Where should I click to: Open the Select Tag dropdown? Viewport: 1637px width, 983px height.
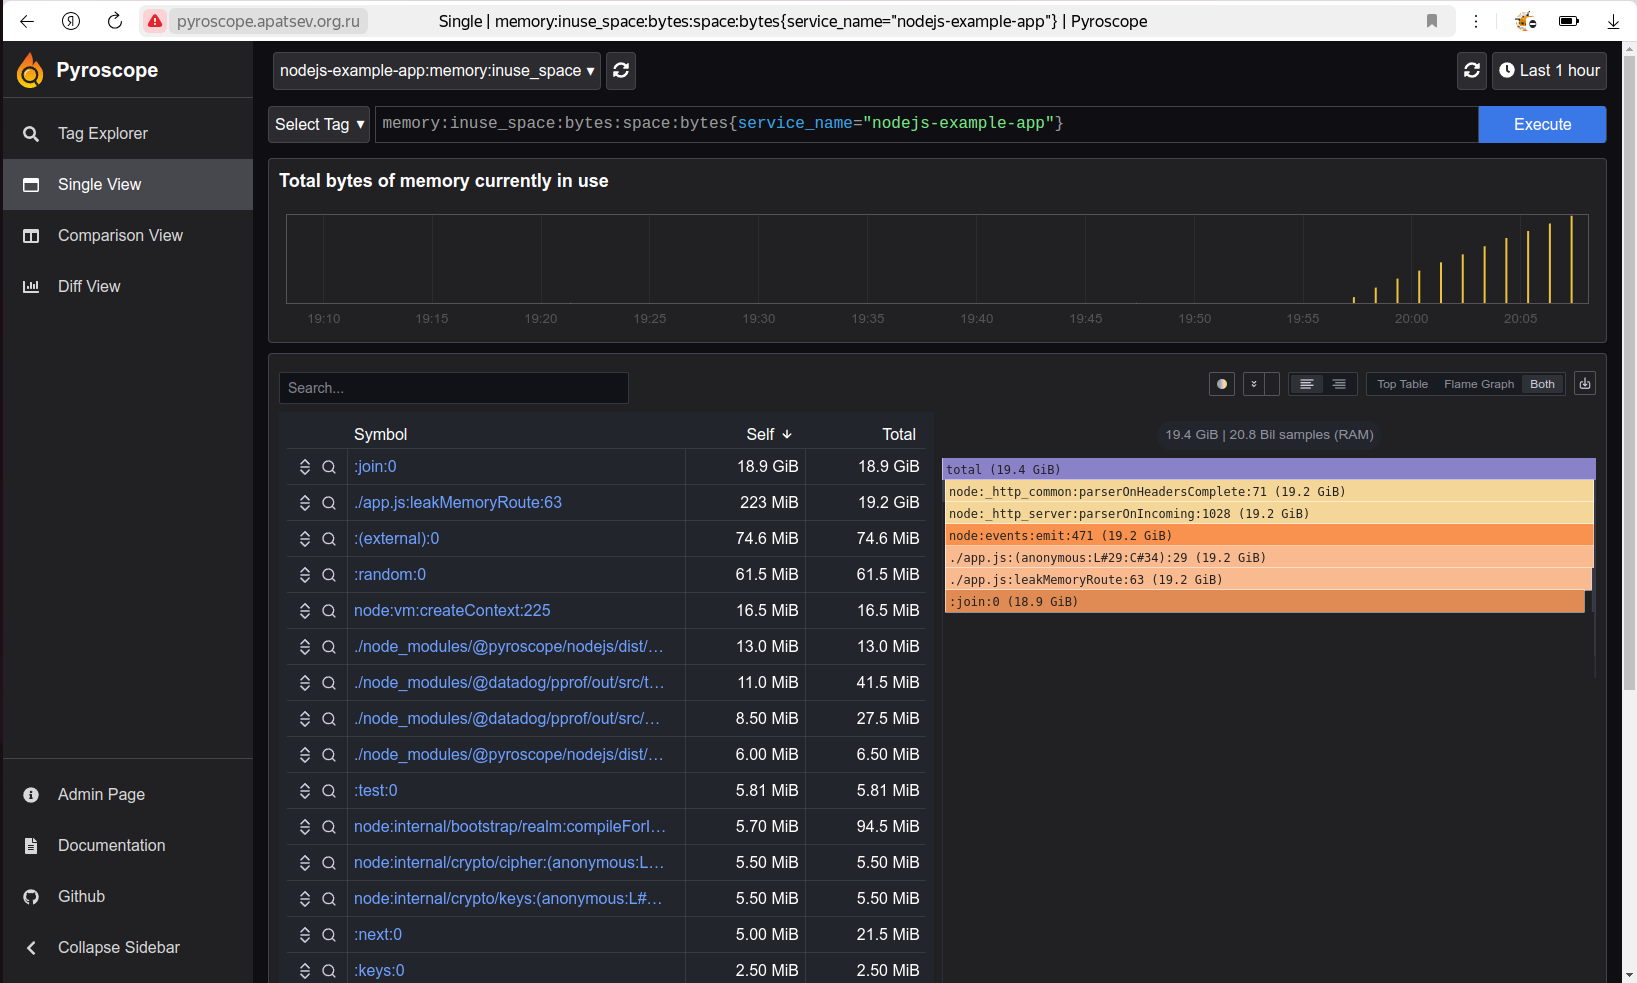click(319, 124)
